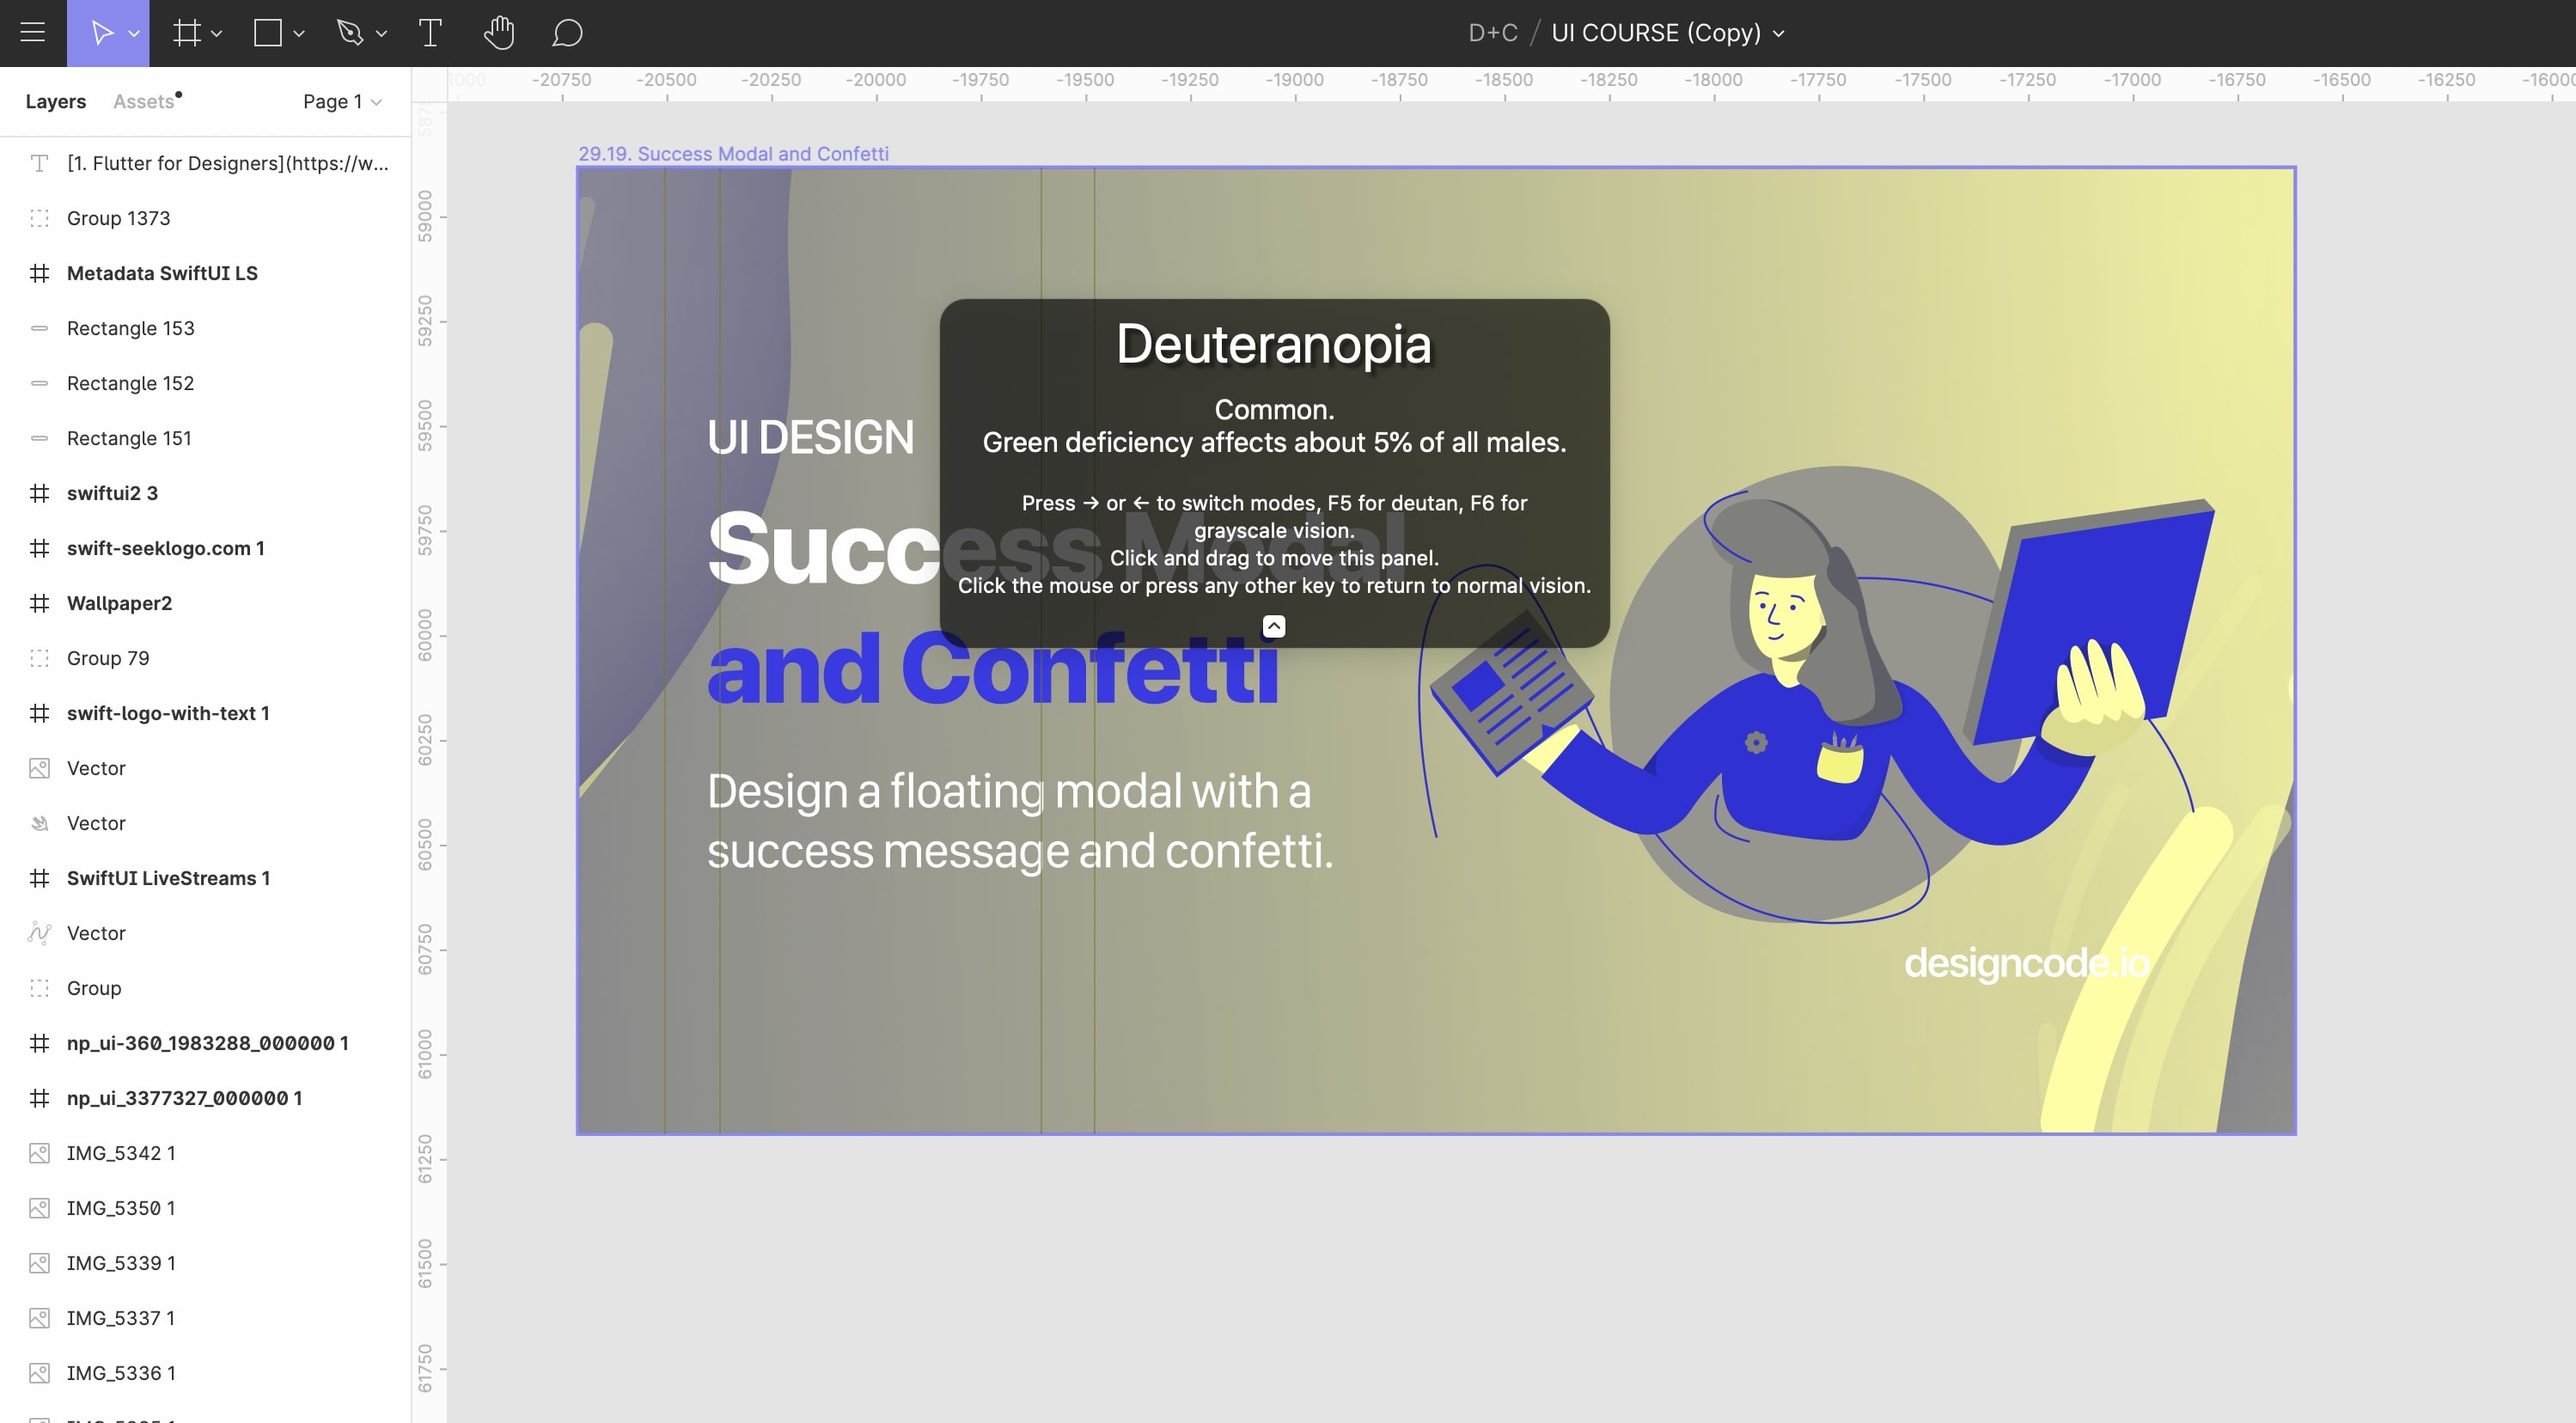The height and width of the screenshot is (1423, 2576).
Task: Select the Layers tab
Action: click(x=55, y=101)
